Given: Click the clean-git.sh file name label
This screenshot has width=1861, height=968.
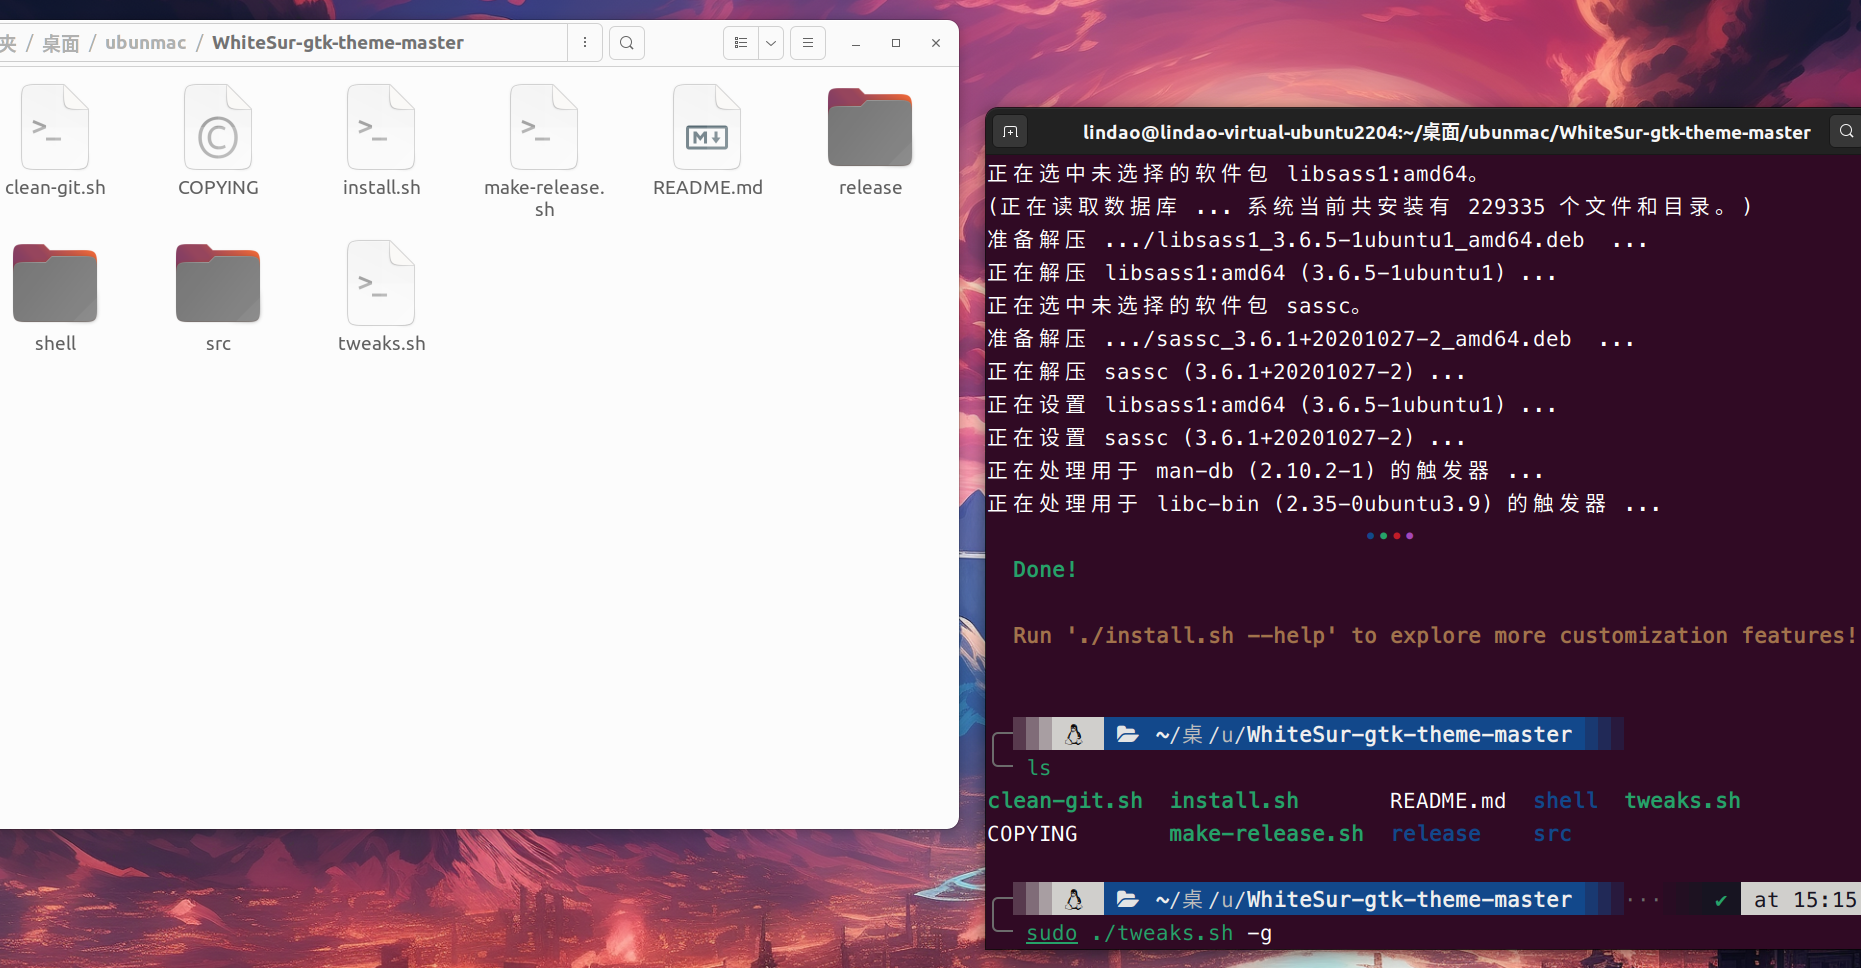Looking at the screenshot, I should 55,188.
